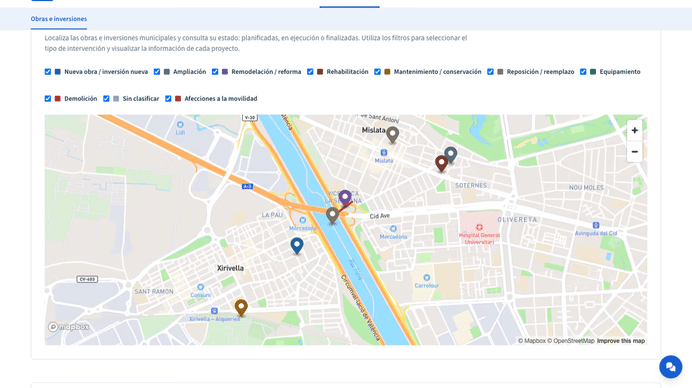Disable Mantenimiento / conservación filter checkbox
692x388 pixels.
click(x=377, y=72)
